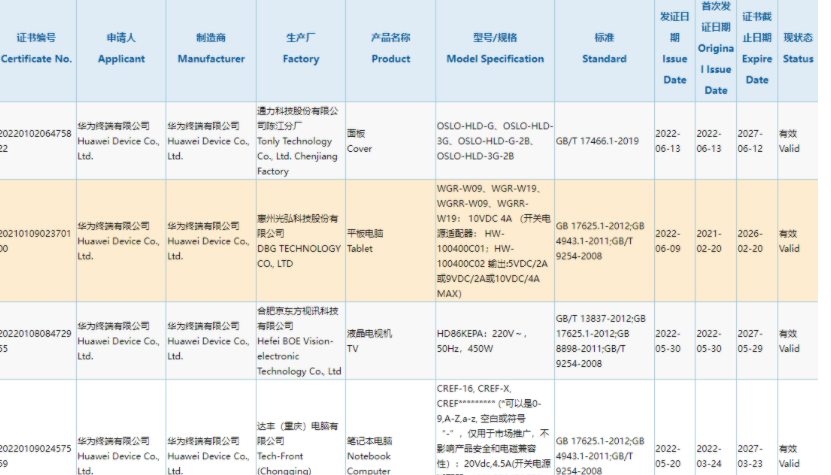Select certificate number starting with 20210109023701
This screenshot has height=475, width=831.
click(x=36, y=241)
